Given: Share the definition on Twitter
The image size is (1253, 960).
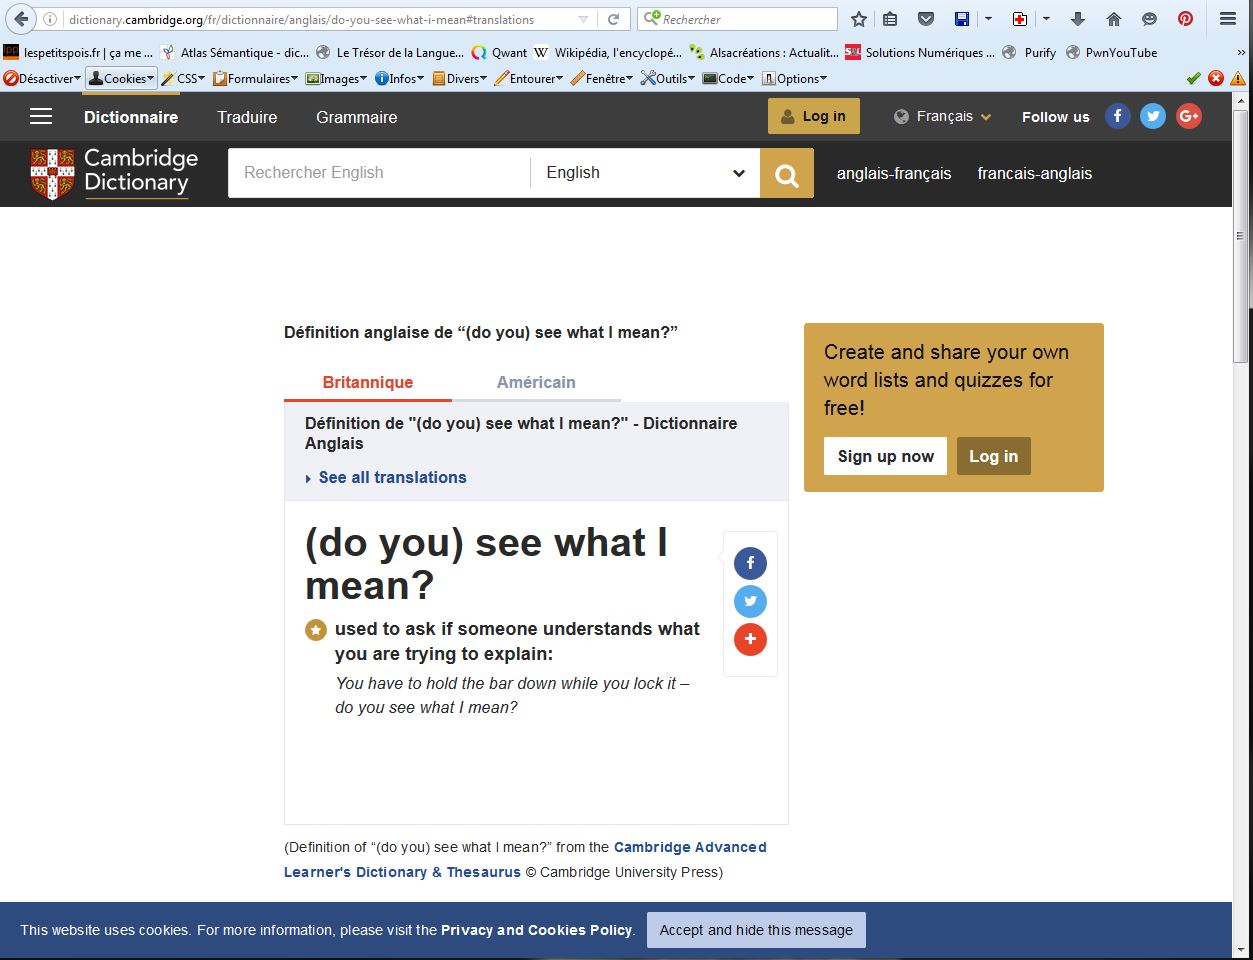Looking at the screenshot, I should pyautogui.click(x=750, y=601).
